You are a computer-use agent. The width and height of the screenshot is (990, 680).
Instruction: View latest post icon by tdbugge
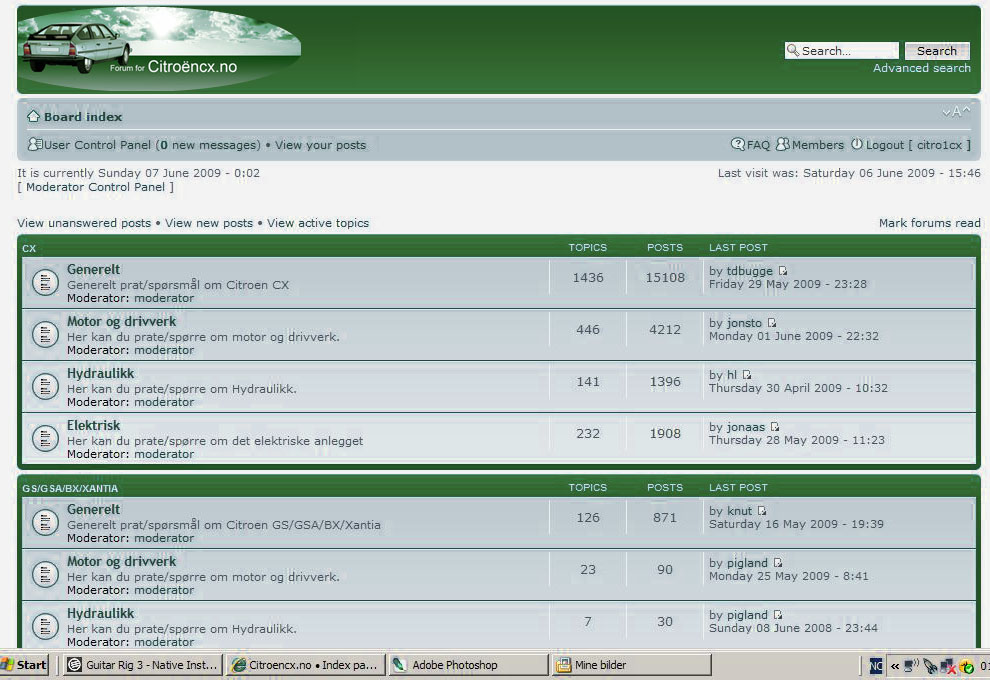click(782, 271)
